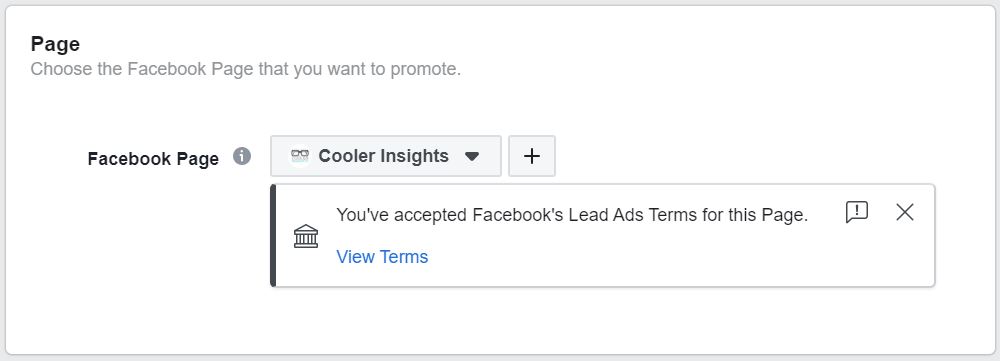Click the caret arrow next to Cooler Insights
Image resolution: width=1000 pixels, height=361 pixels.
[x=472, y=156]
